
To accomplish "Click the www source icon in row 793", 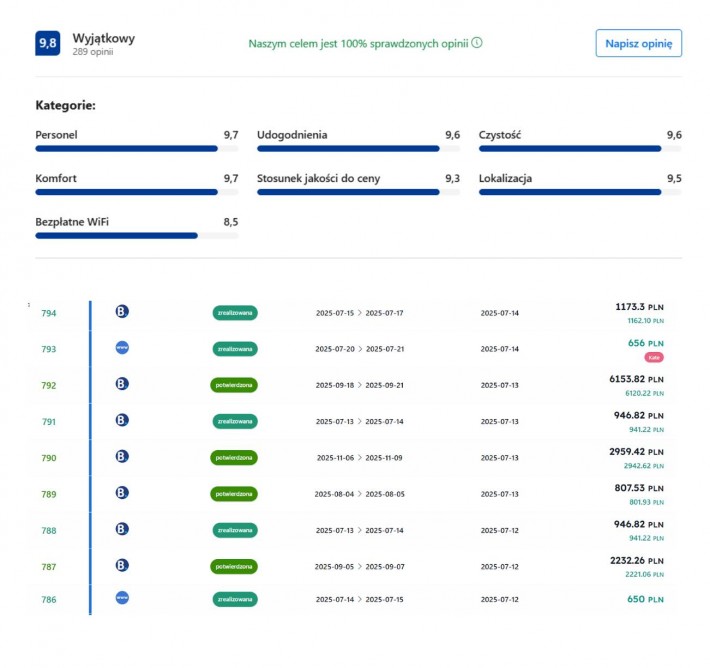I will coord(122,348).
